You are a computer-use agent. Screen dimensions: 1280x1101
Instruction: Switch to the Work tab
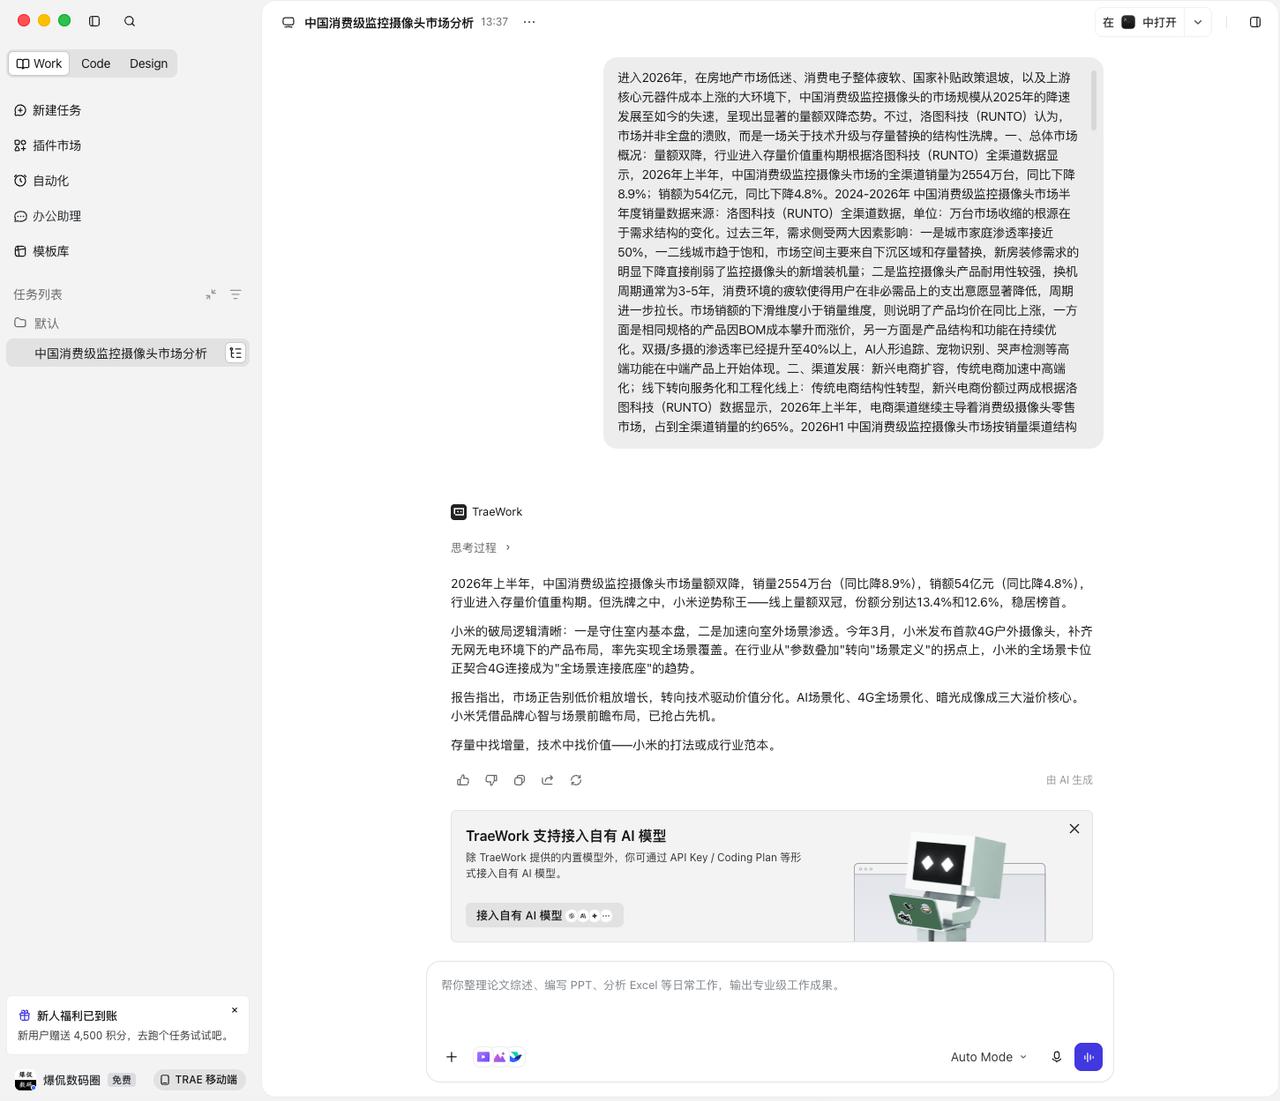point(39,63)
